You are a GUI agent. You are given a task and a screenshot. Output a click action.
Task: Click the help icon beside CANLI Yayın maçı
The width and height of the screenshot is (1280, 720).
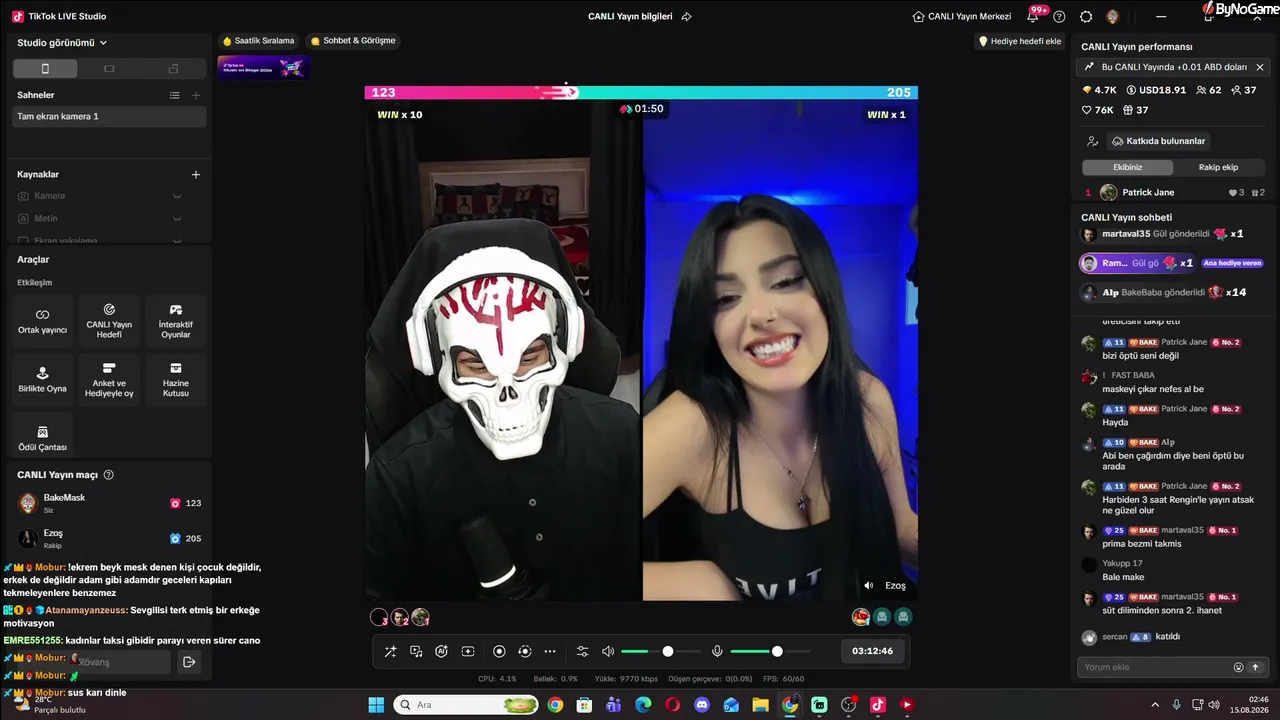click(x=109, y=475)
